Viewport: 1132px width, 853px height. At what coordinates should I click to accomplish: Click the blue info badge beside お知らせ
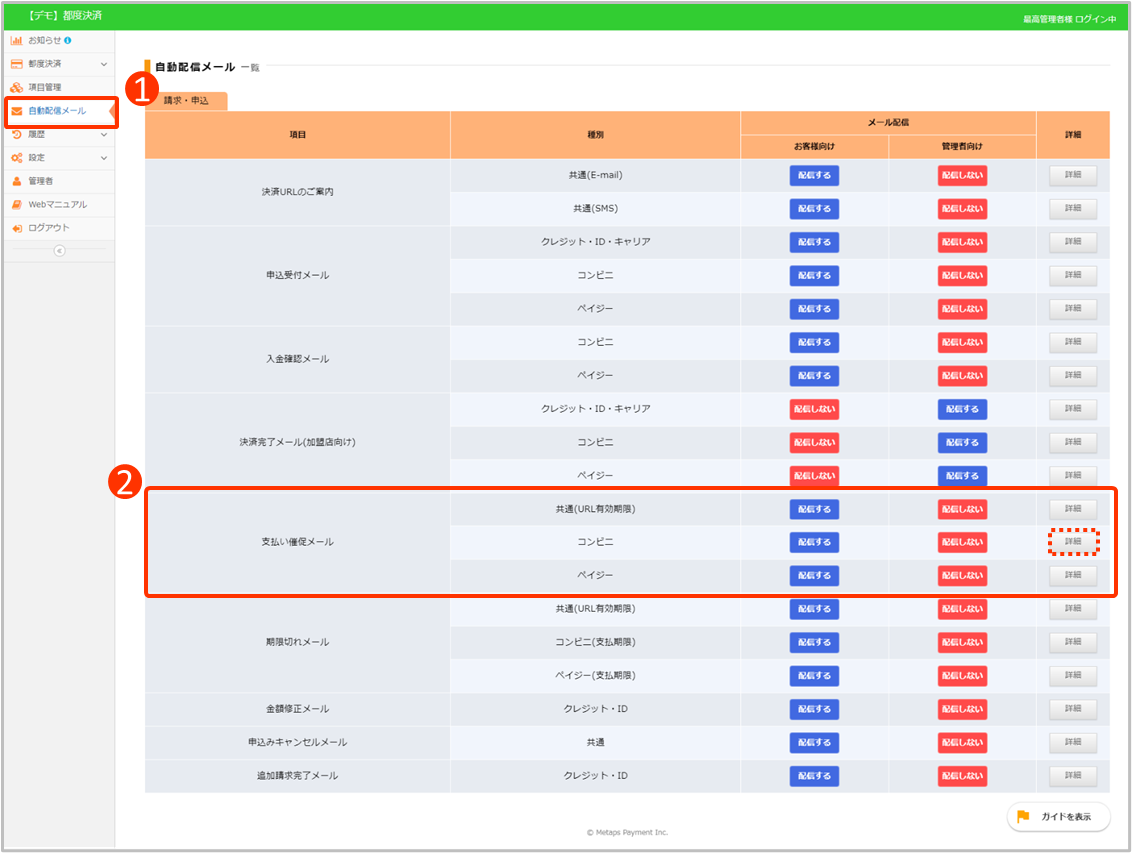coord(67,40)
